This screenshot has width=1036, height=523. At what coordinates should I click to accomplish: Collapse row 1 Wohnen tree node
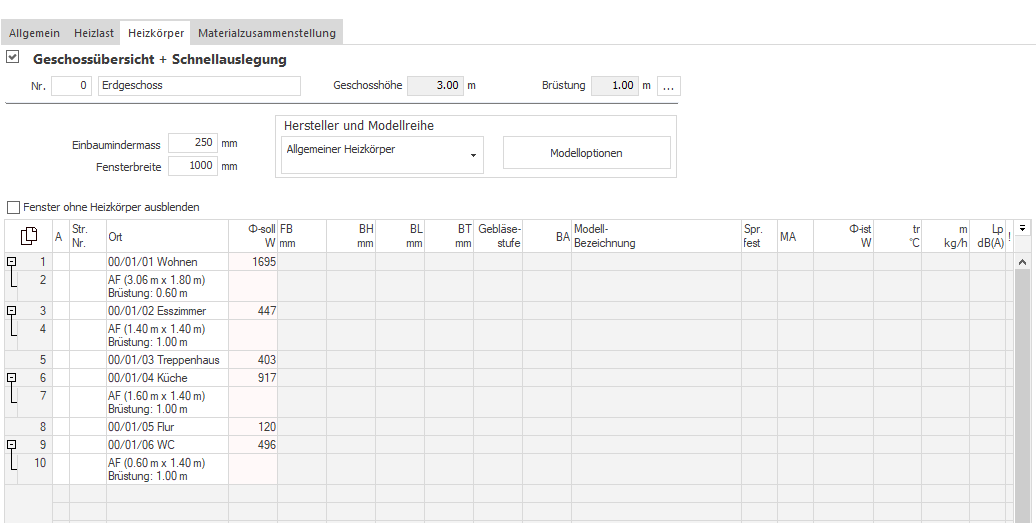(11, 262)
